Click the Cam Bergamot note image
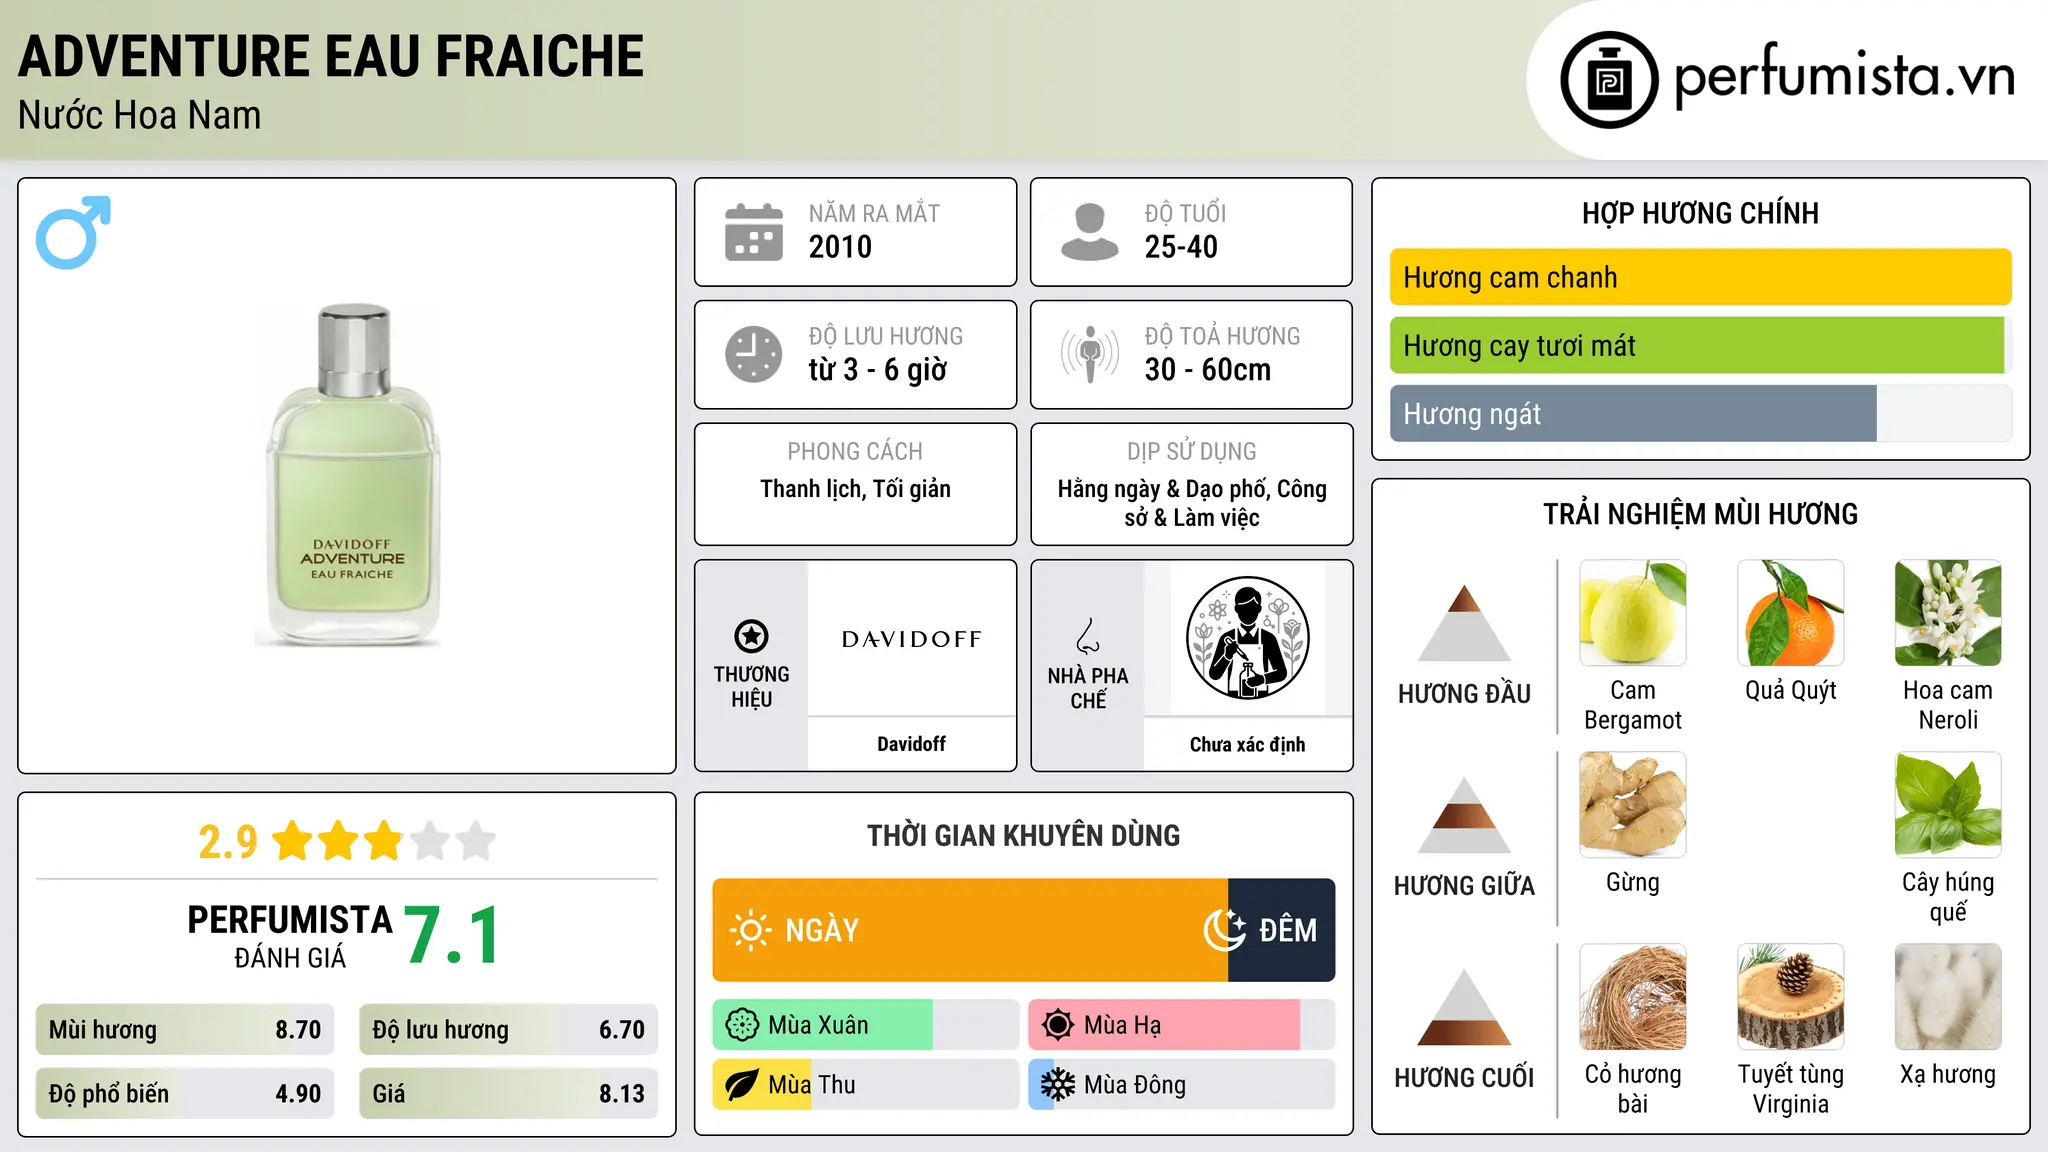 click(1633, 613)
